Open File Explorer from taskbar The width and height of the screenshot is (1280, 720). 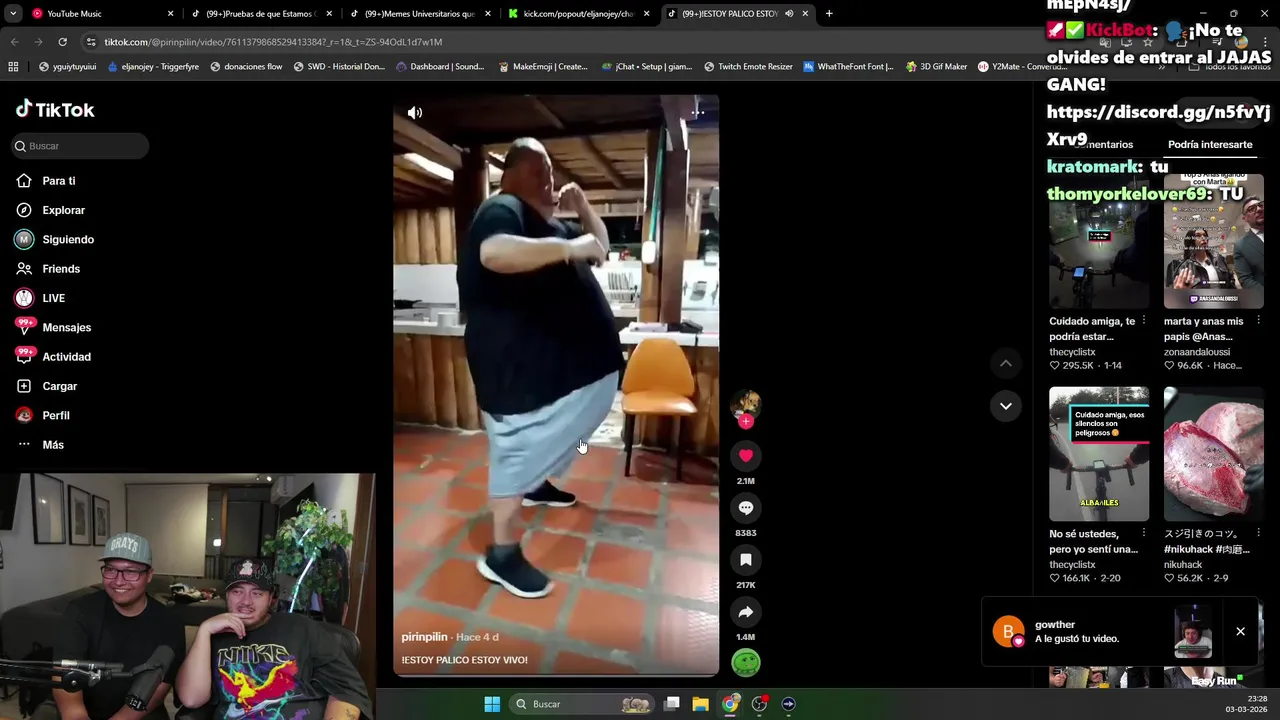(x=701, y=704)
